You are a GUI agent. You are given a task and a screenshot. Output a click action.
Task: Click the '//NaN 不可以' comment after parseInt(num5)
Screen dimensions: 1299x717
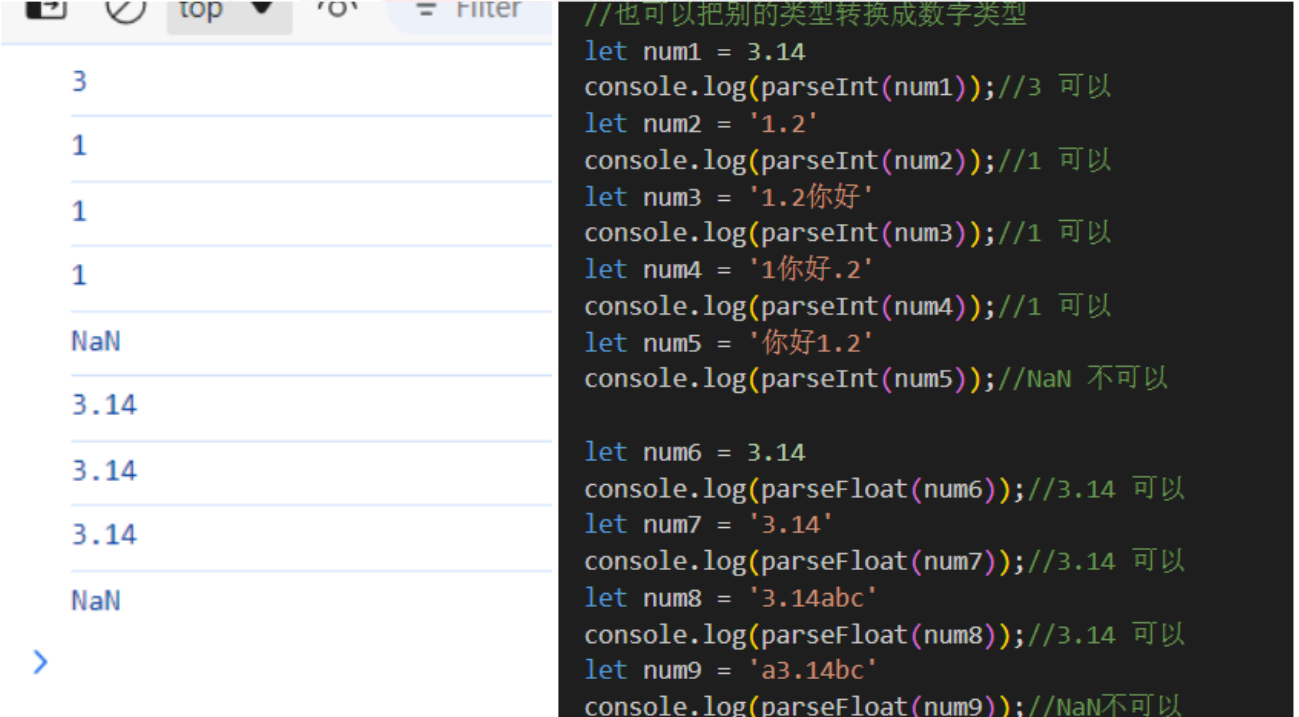click(x=1096, y=379)
